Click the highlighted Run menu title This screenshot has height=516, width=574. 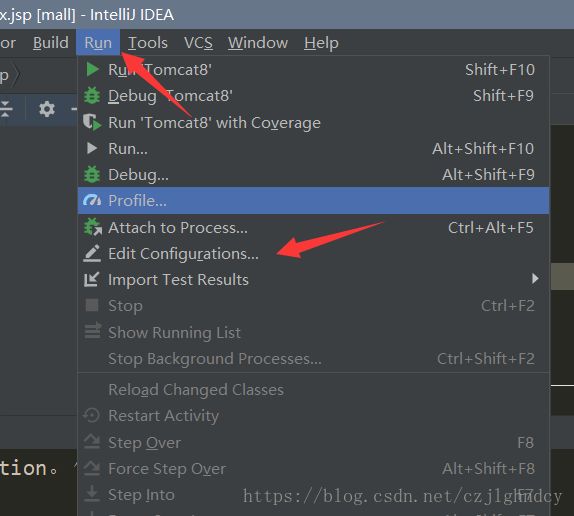point(98,42)
